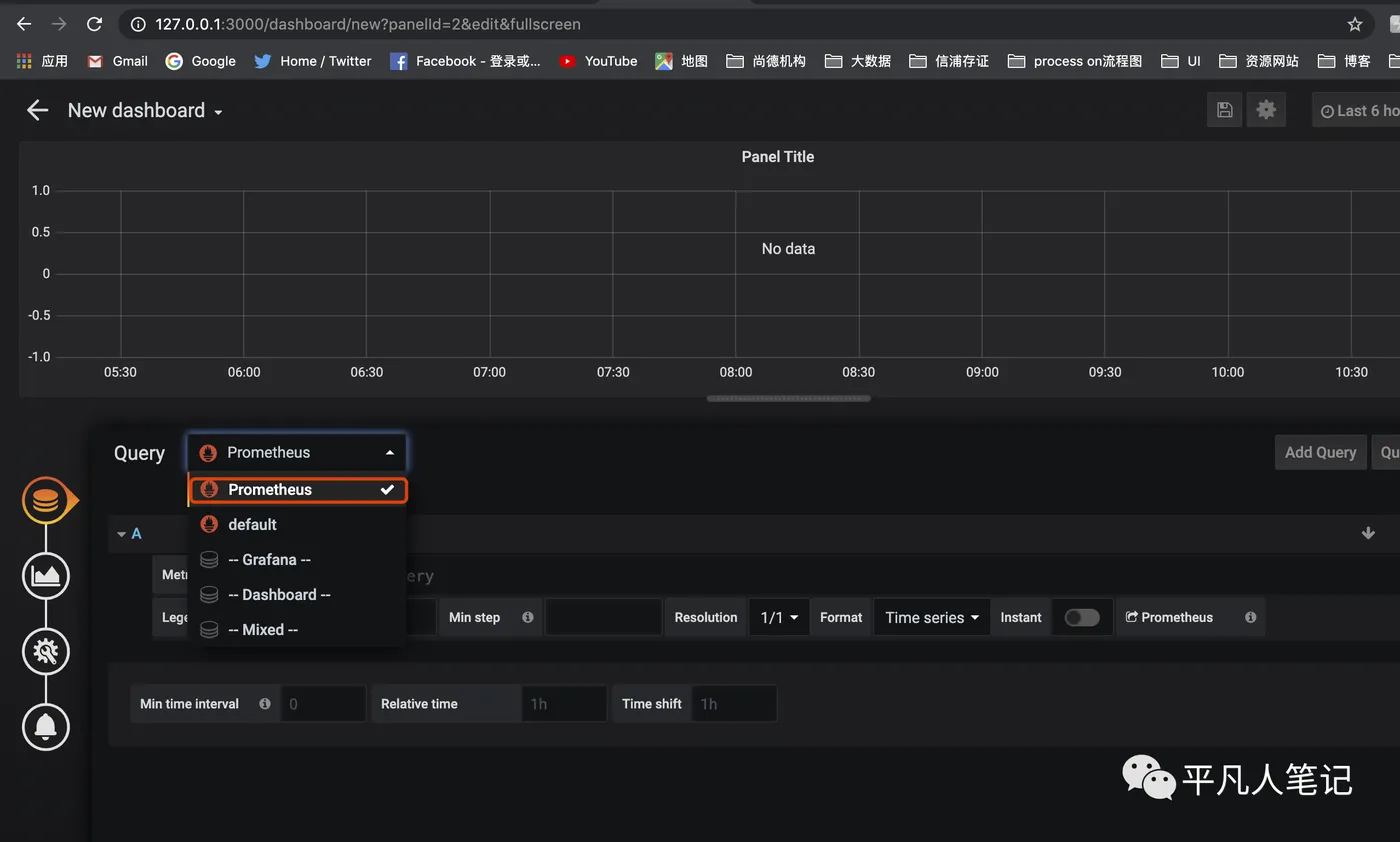Click the Min step input field
The height and width of the screenshot is (842, 1400).
tap(603, 617)
